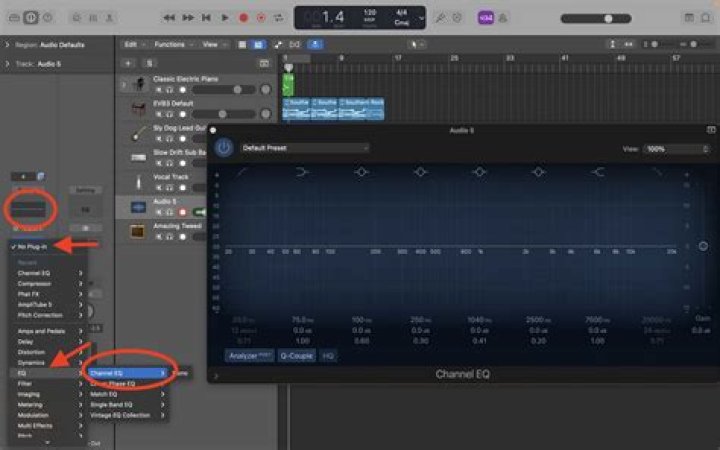Click the Vocal Track microphone icon
This screenshot has width=720, height=450.
[x=138, y=182]
